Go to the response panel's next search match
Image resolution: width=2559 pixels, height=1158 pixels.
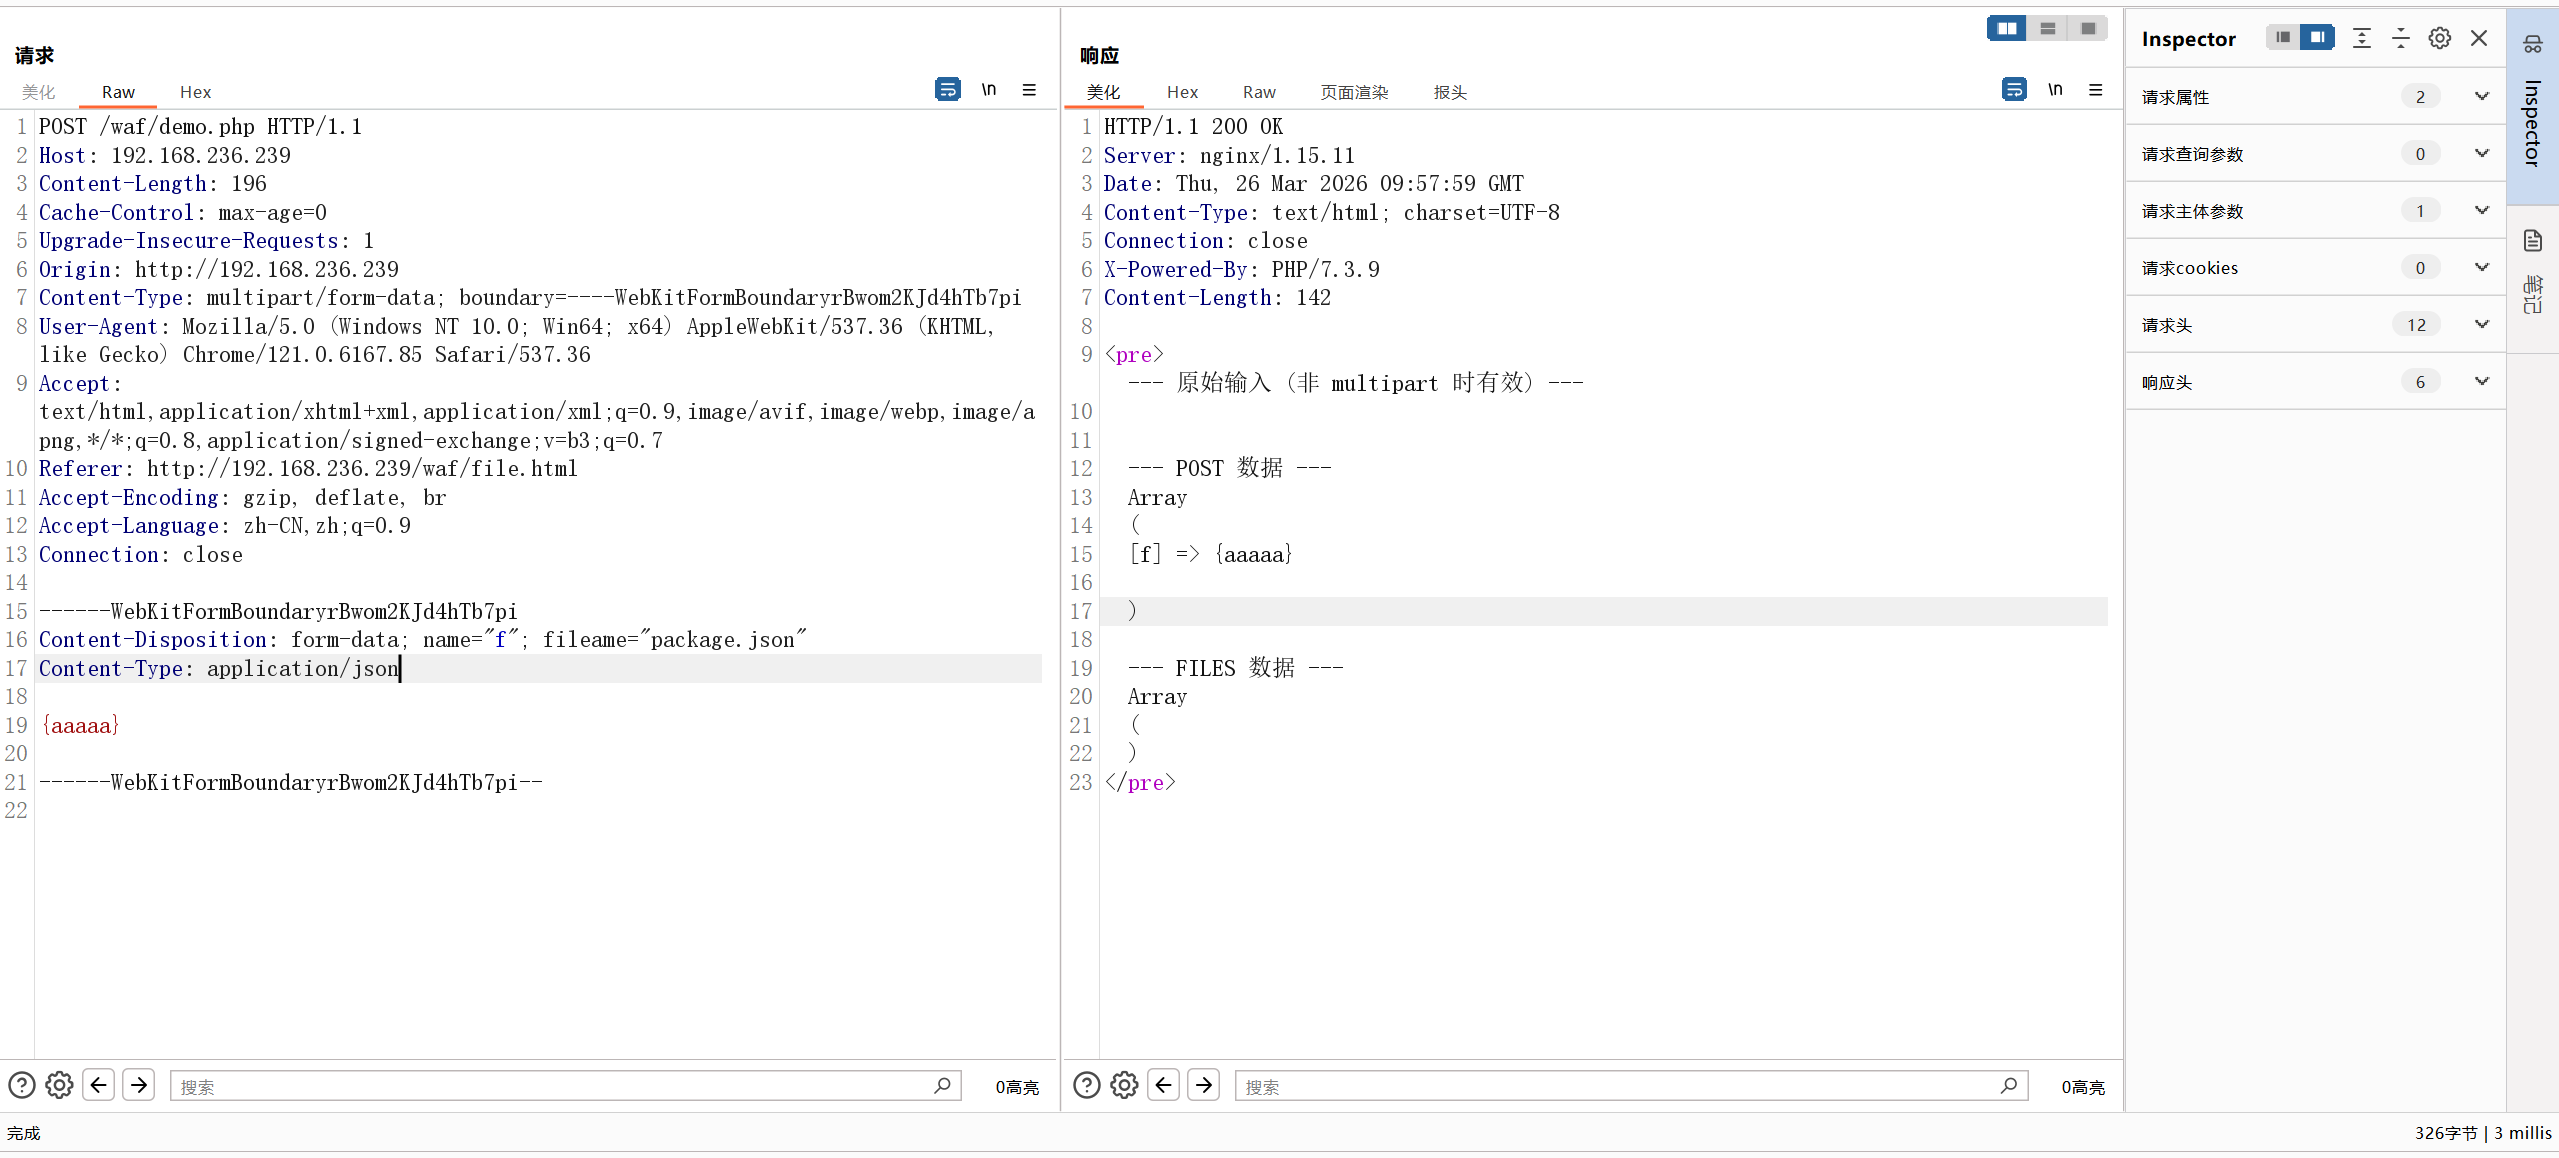[x=1203, y=1085]
